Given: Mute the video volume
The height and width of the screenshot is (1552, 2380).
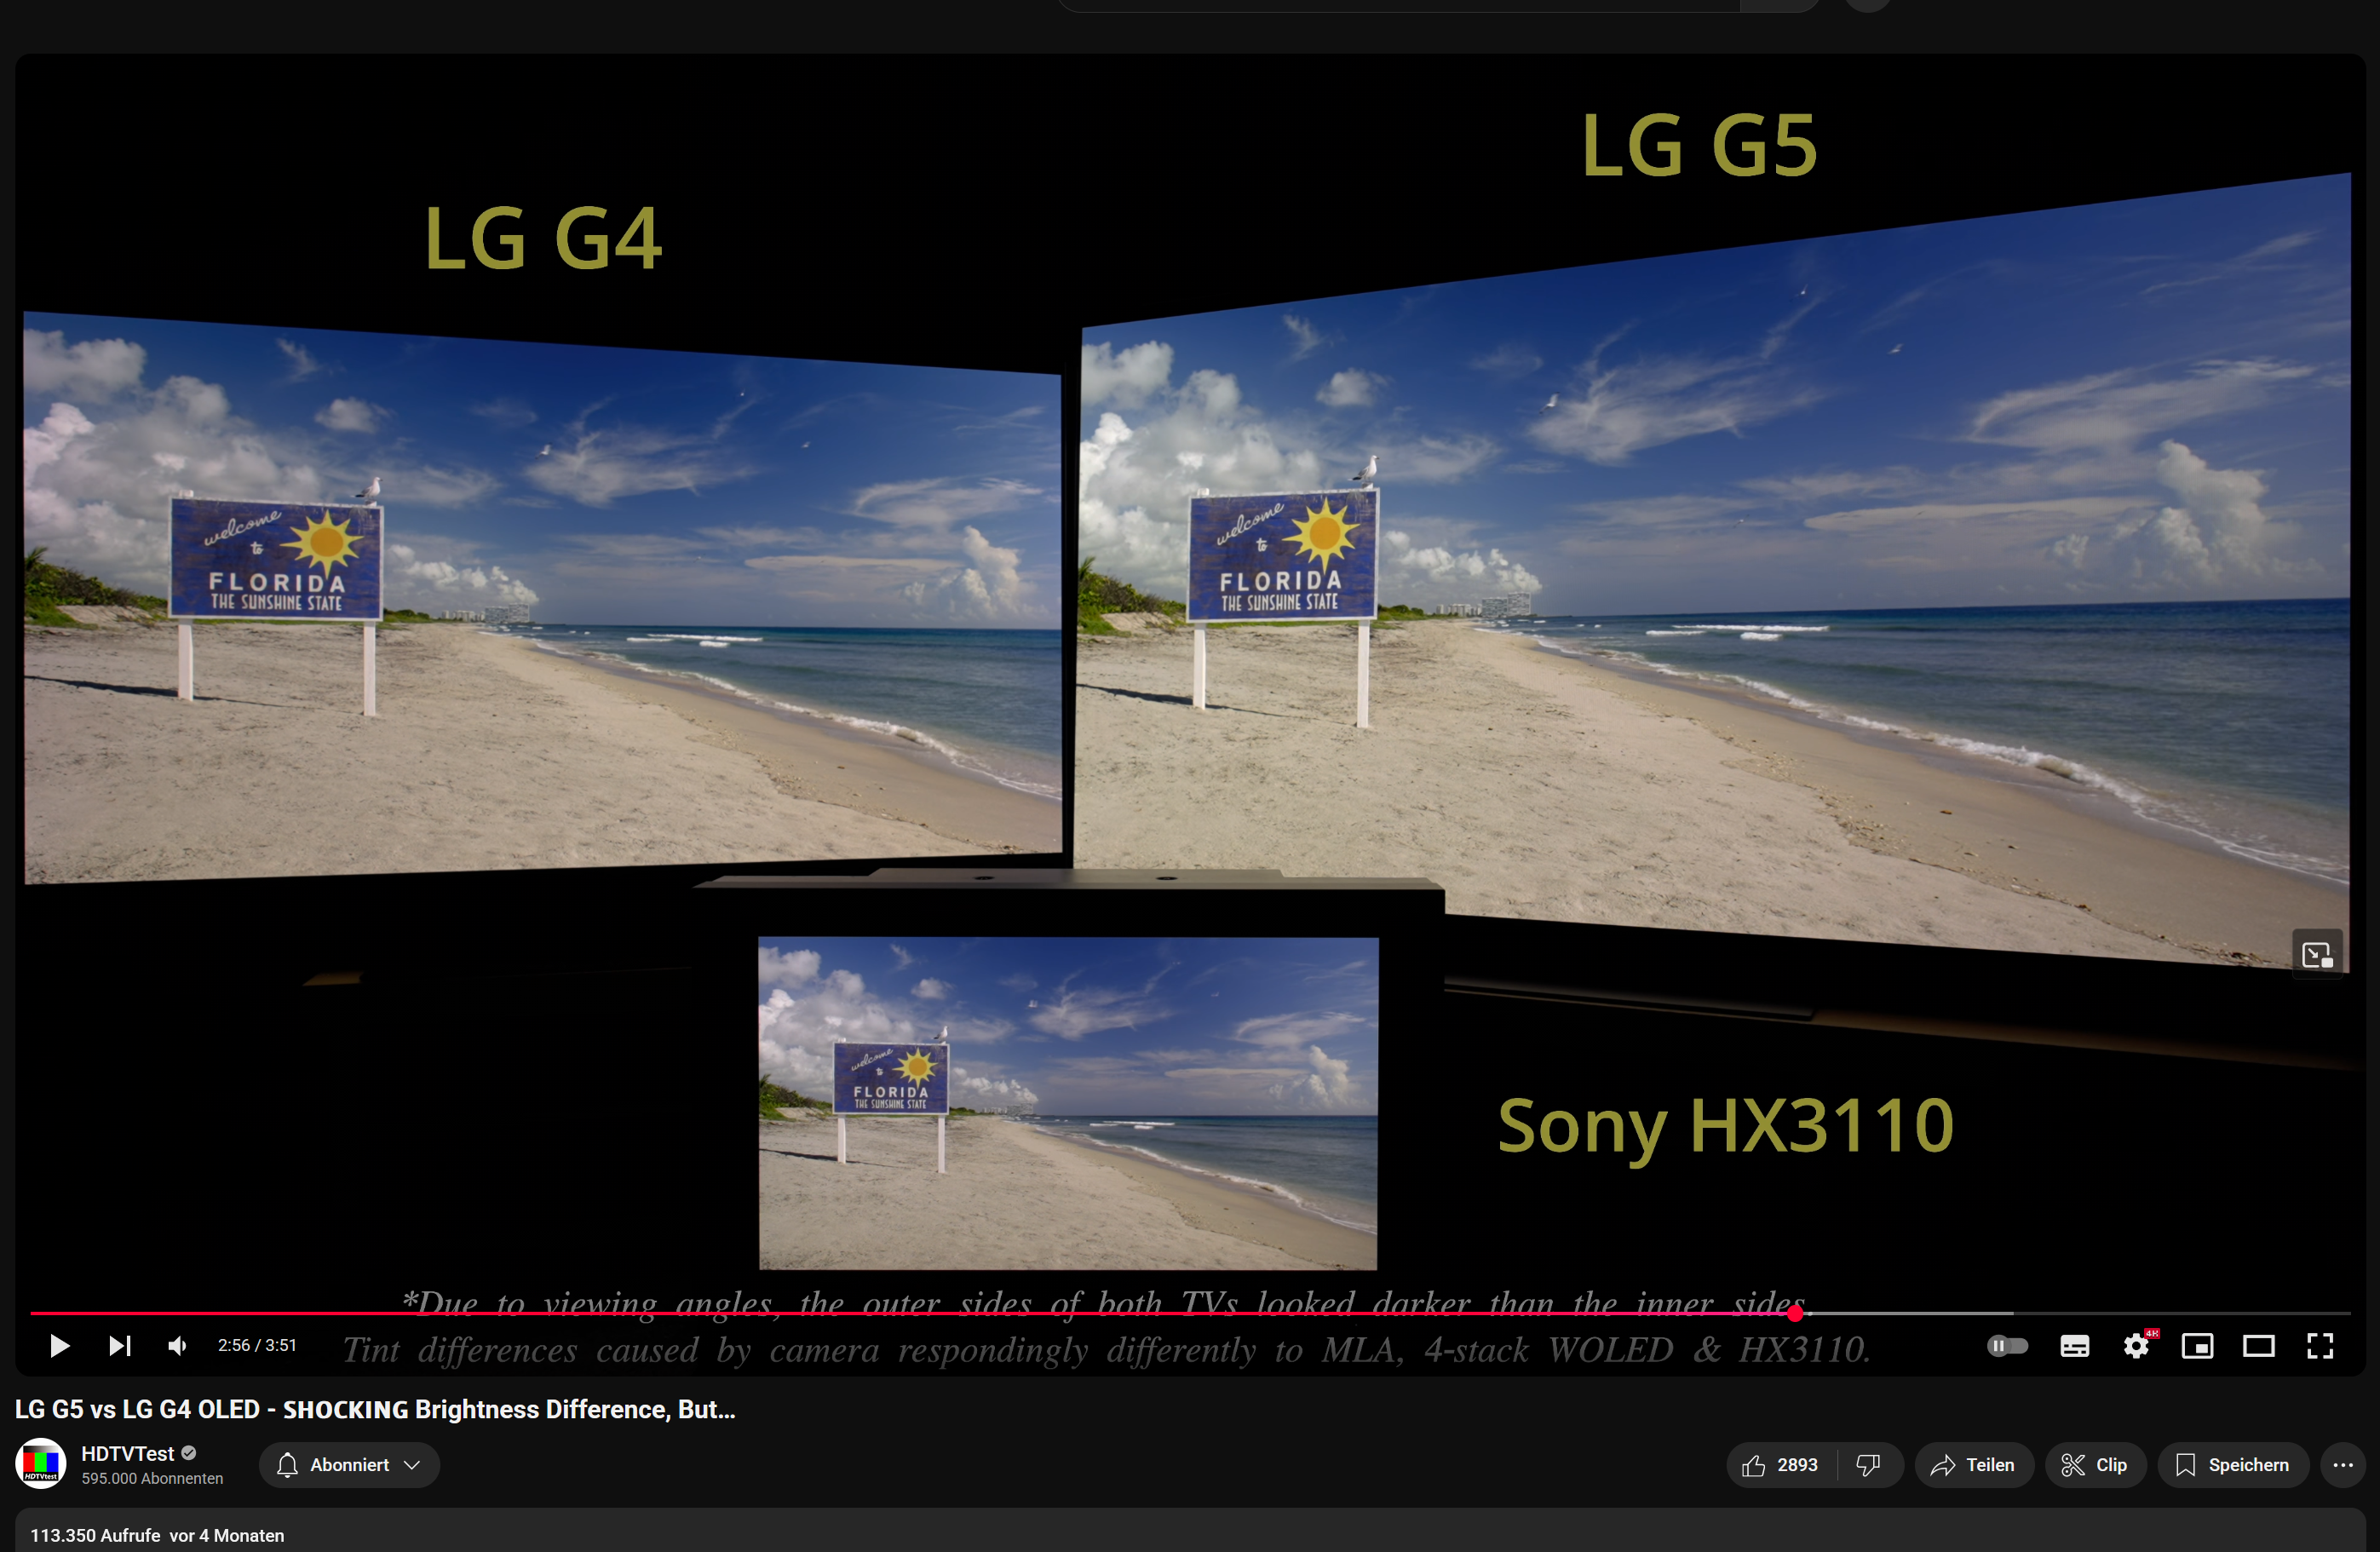Looking at the screenshot, I should click(178, 1346).
